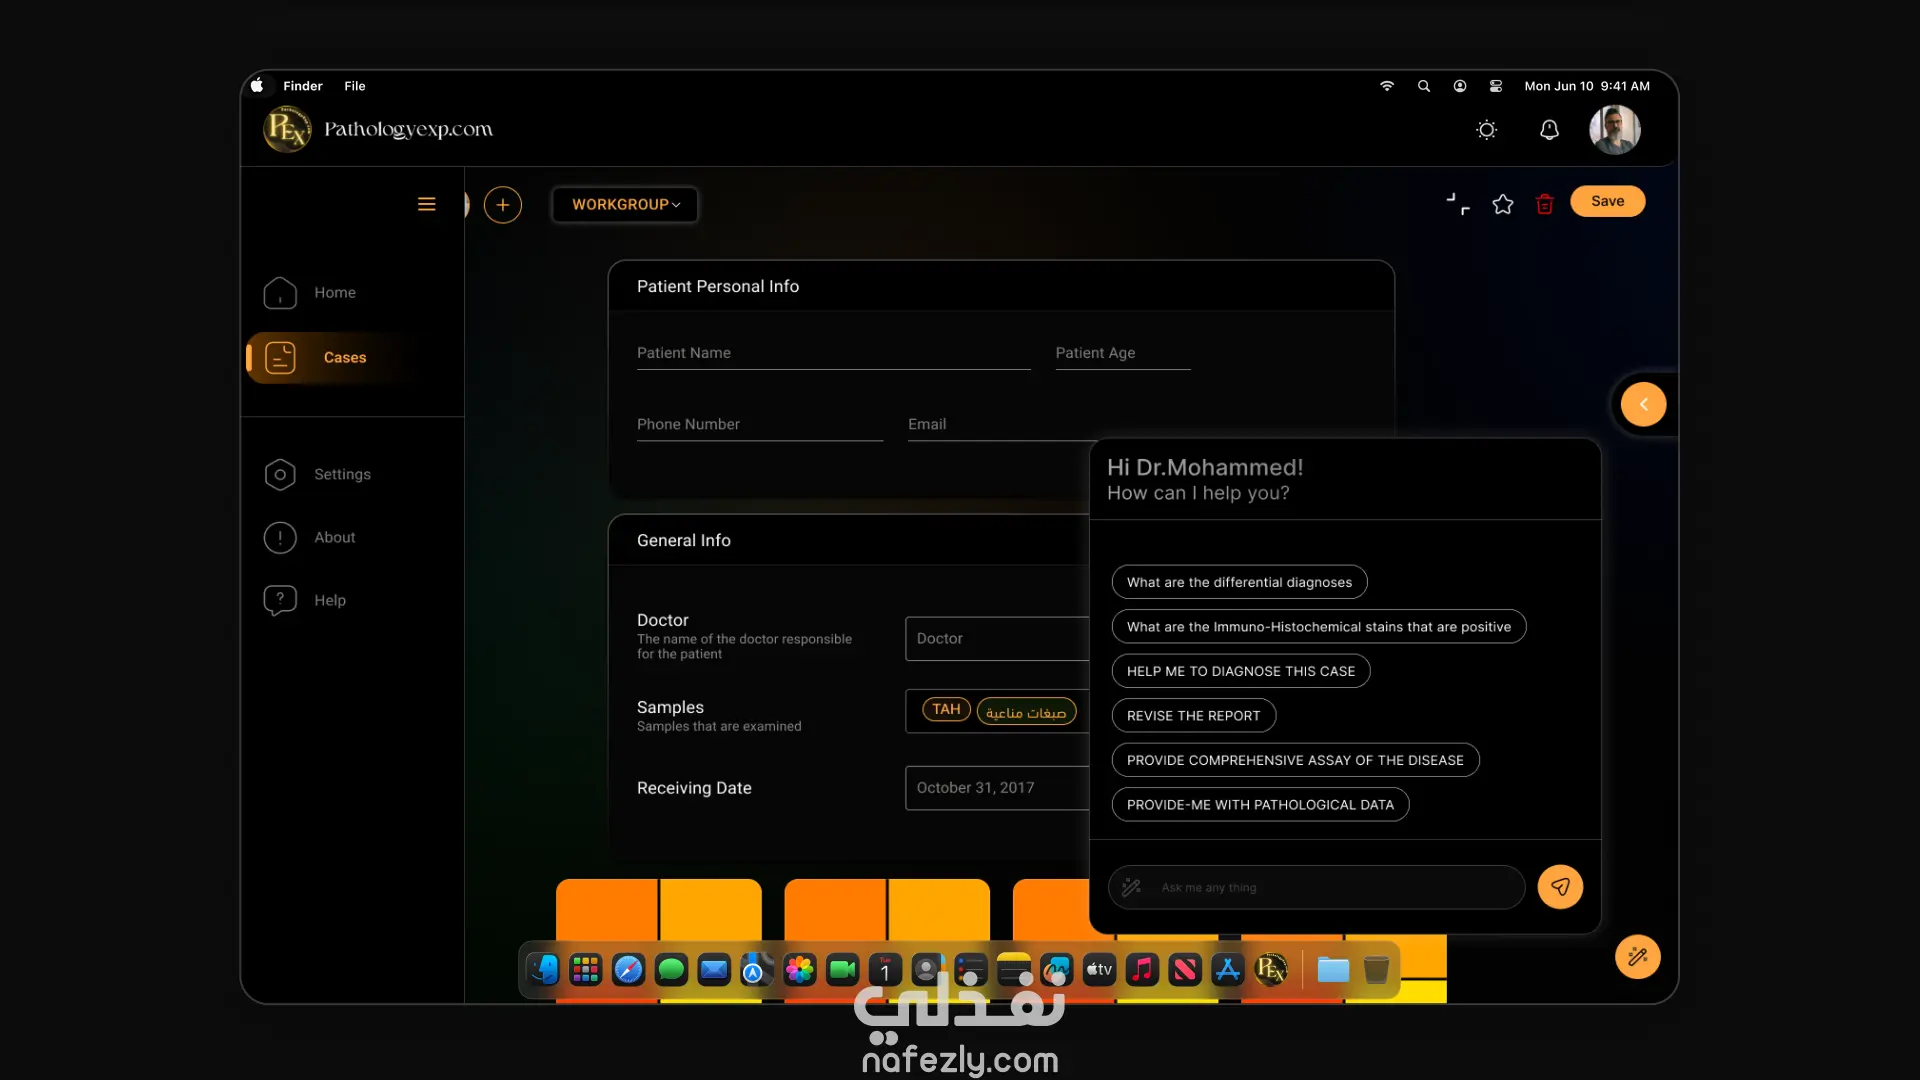Screen dimensions: 1920x1080
Task: Send message with orange paper plane icon
Action: (x=1560, y=887)
